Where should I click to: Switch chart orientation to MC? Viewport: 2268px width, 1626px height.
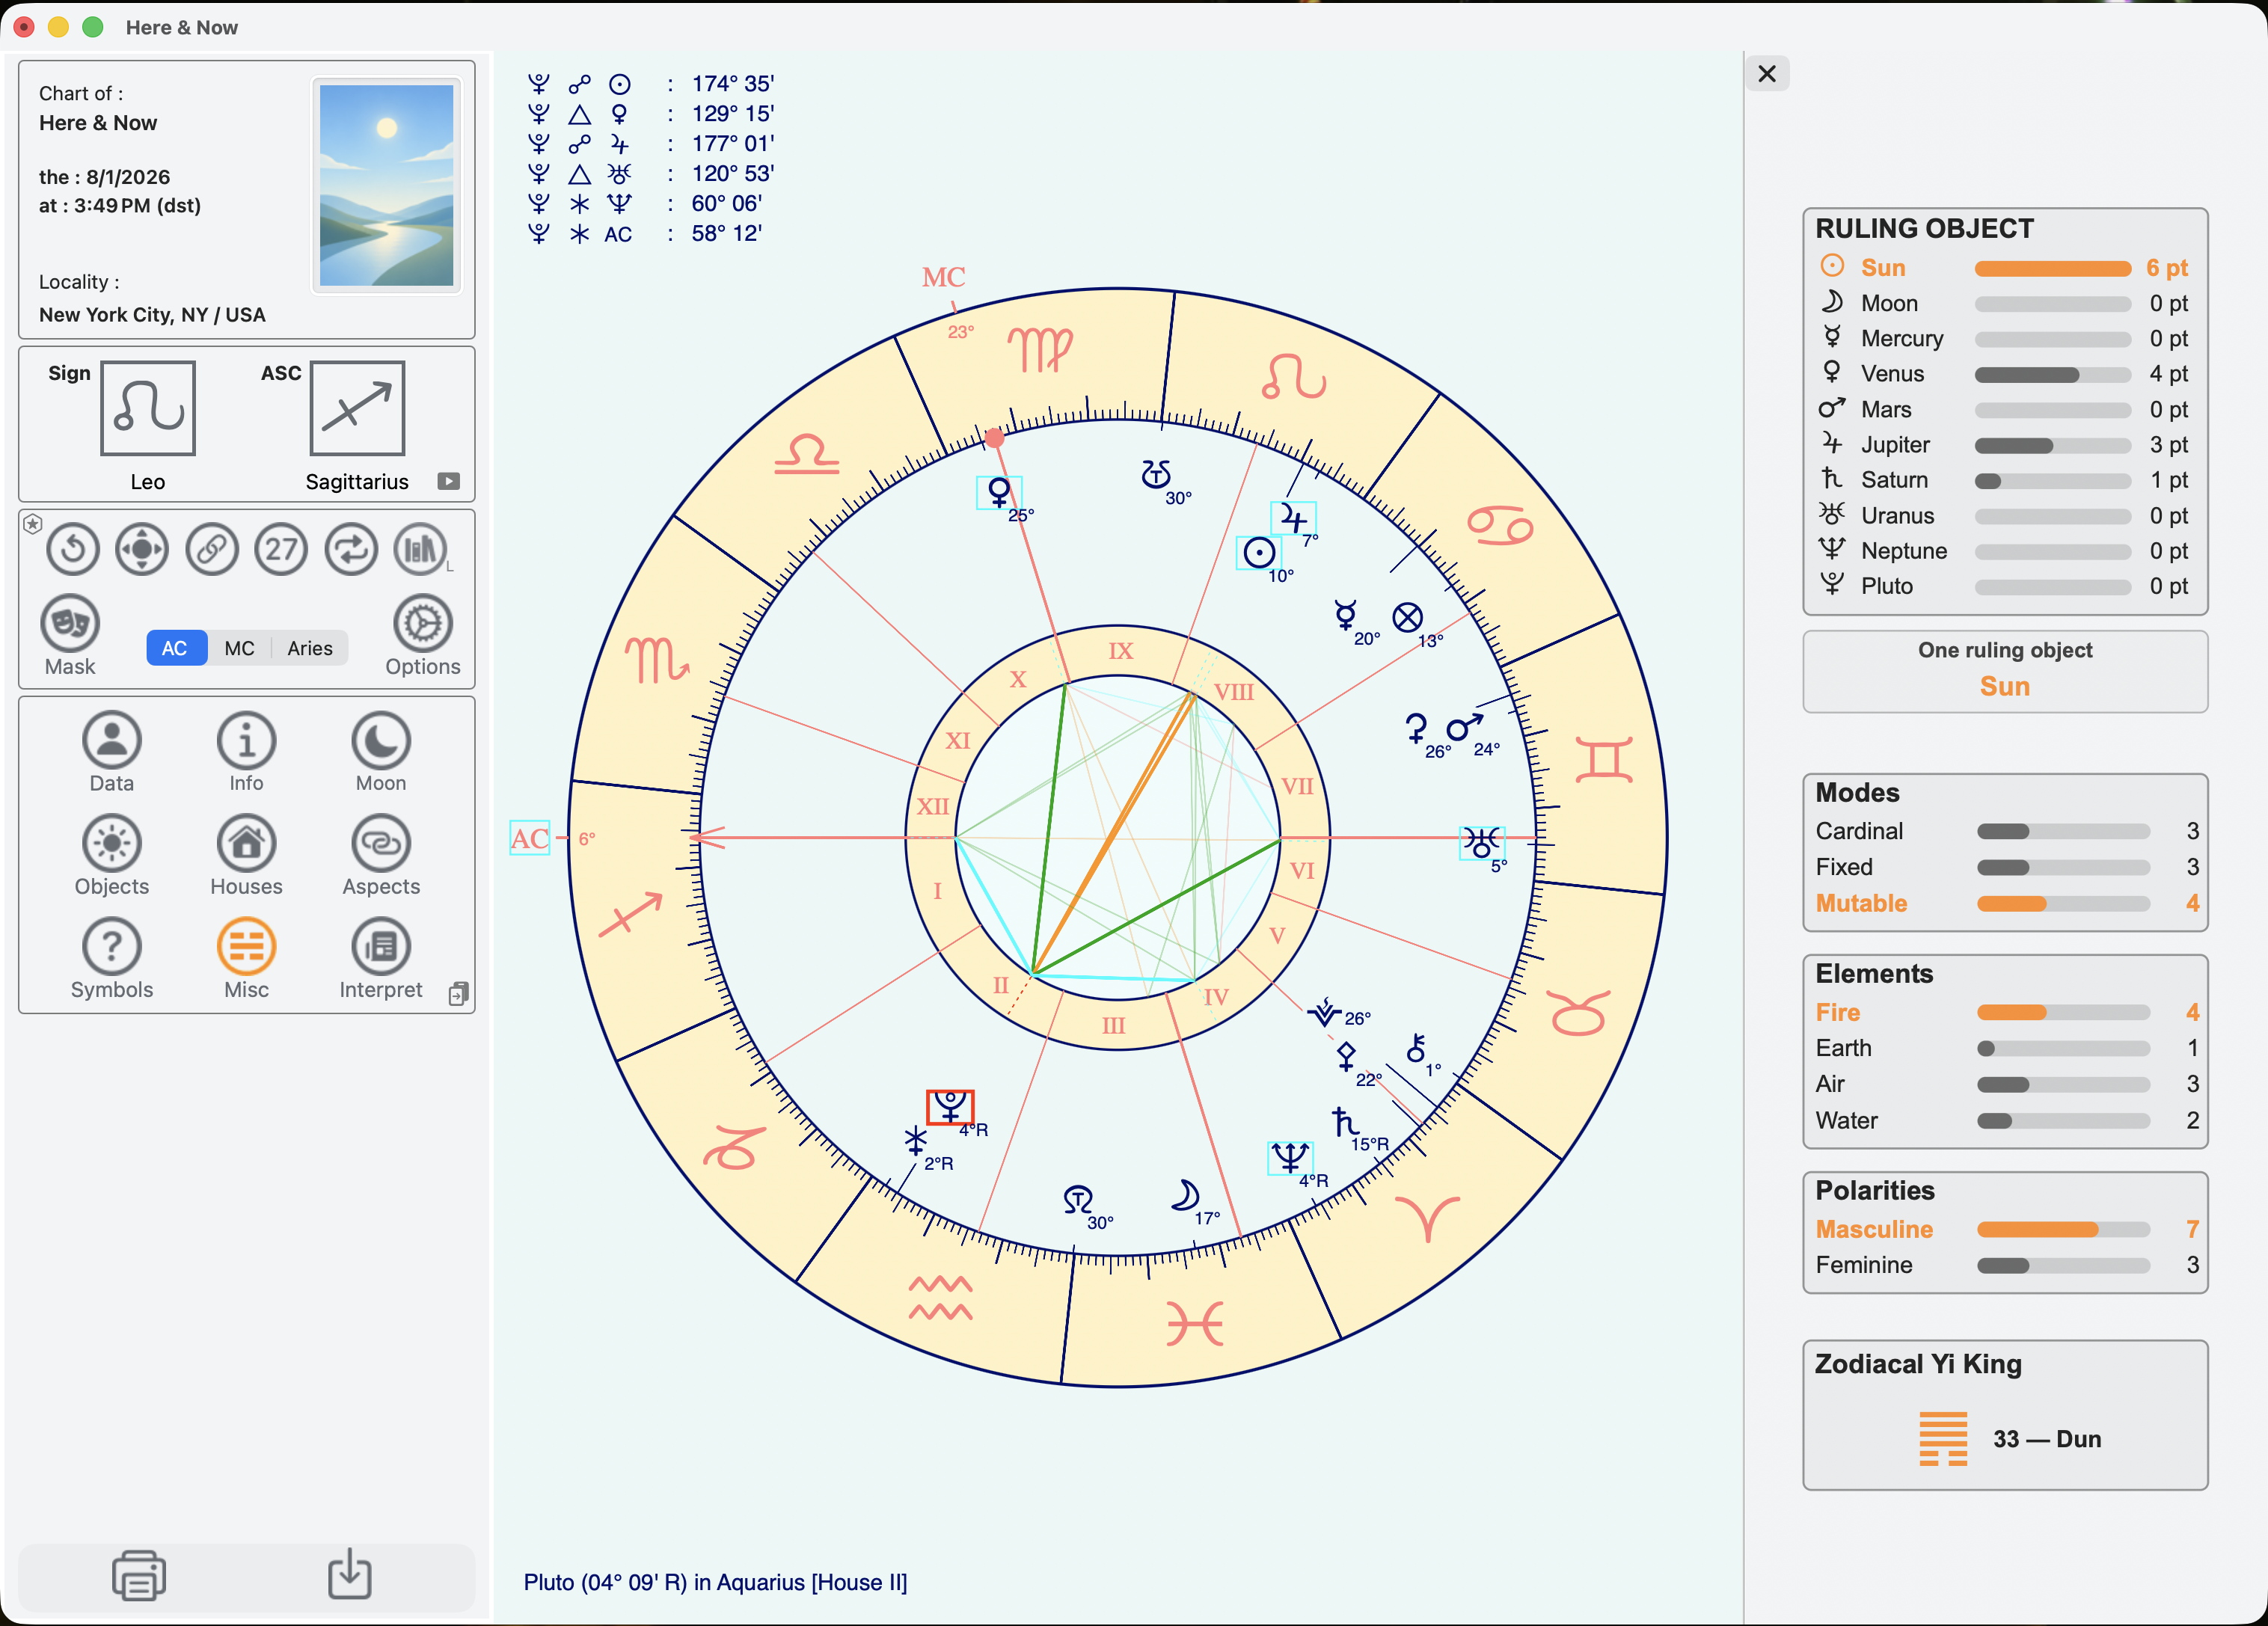pos(239,648)
